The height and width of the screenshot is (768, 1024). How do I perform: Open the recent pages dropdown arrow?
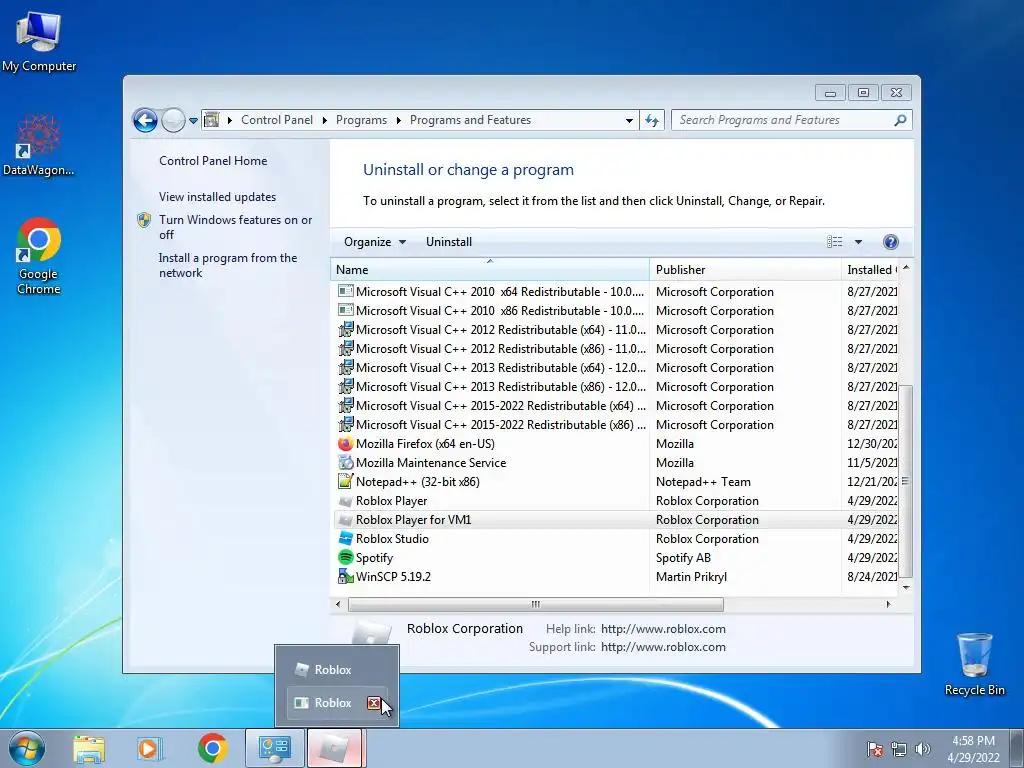click(x=193, y=121)
